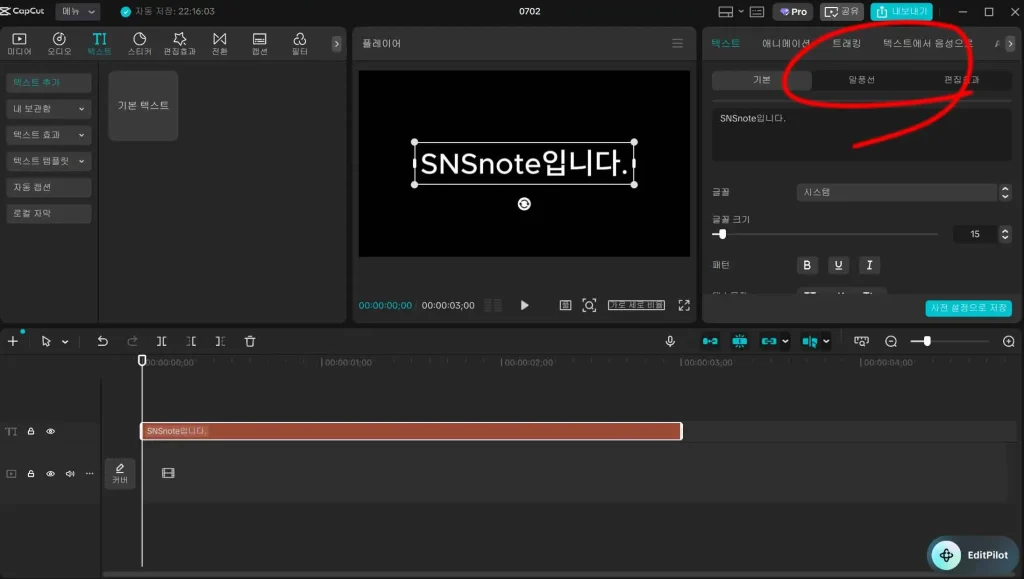
Task: Expand the 텍스트 템플릿 section
Action: click(x=49, y=161)
